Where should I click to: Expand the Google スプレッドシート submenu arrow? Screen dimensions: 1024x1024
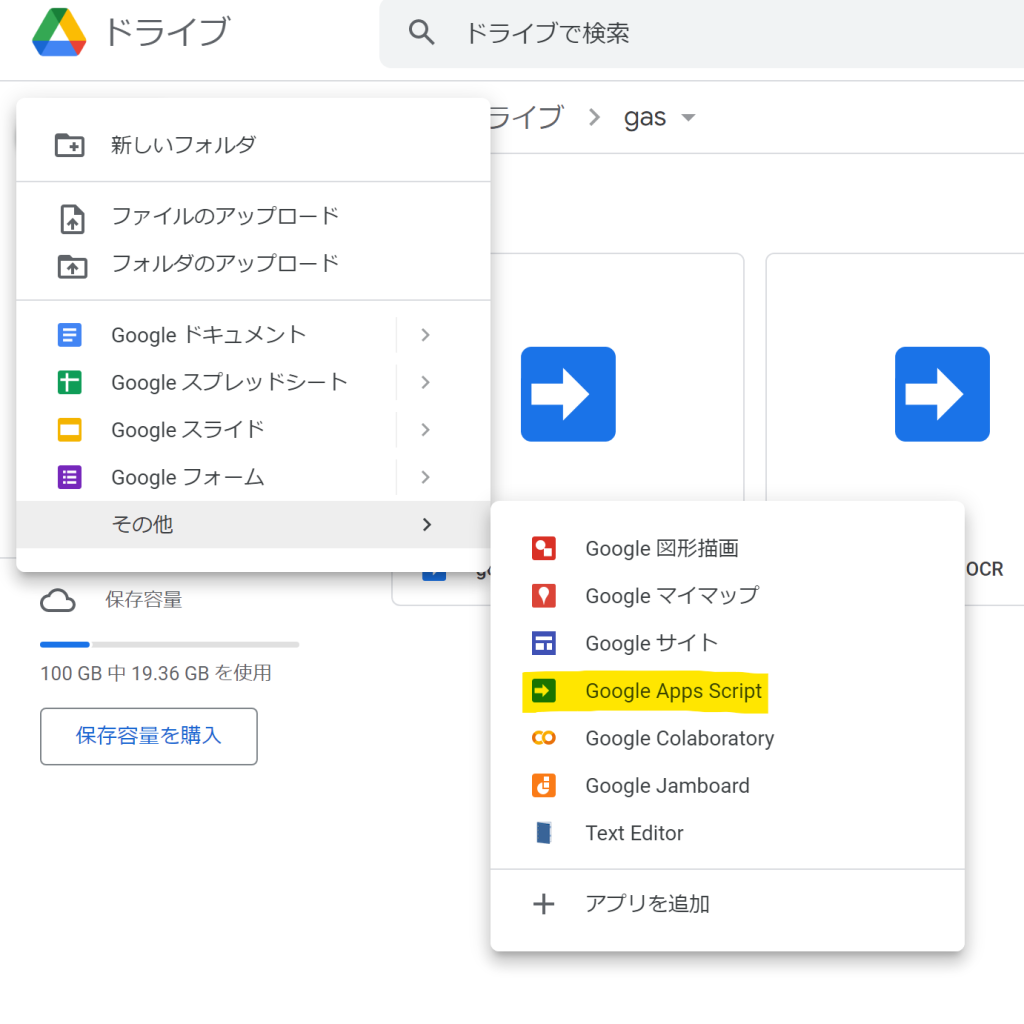click(426, 382)
